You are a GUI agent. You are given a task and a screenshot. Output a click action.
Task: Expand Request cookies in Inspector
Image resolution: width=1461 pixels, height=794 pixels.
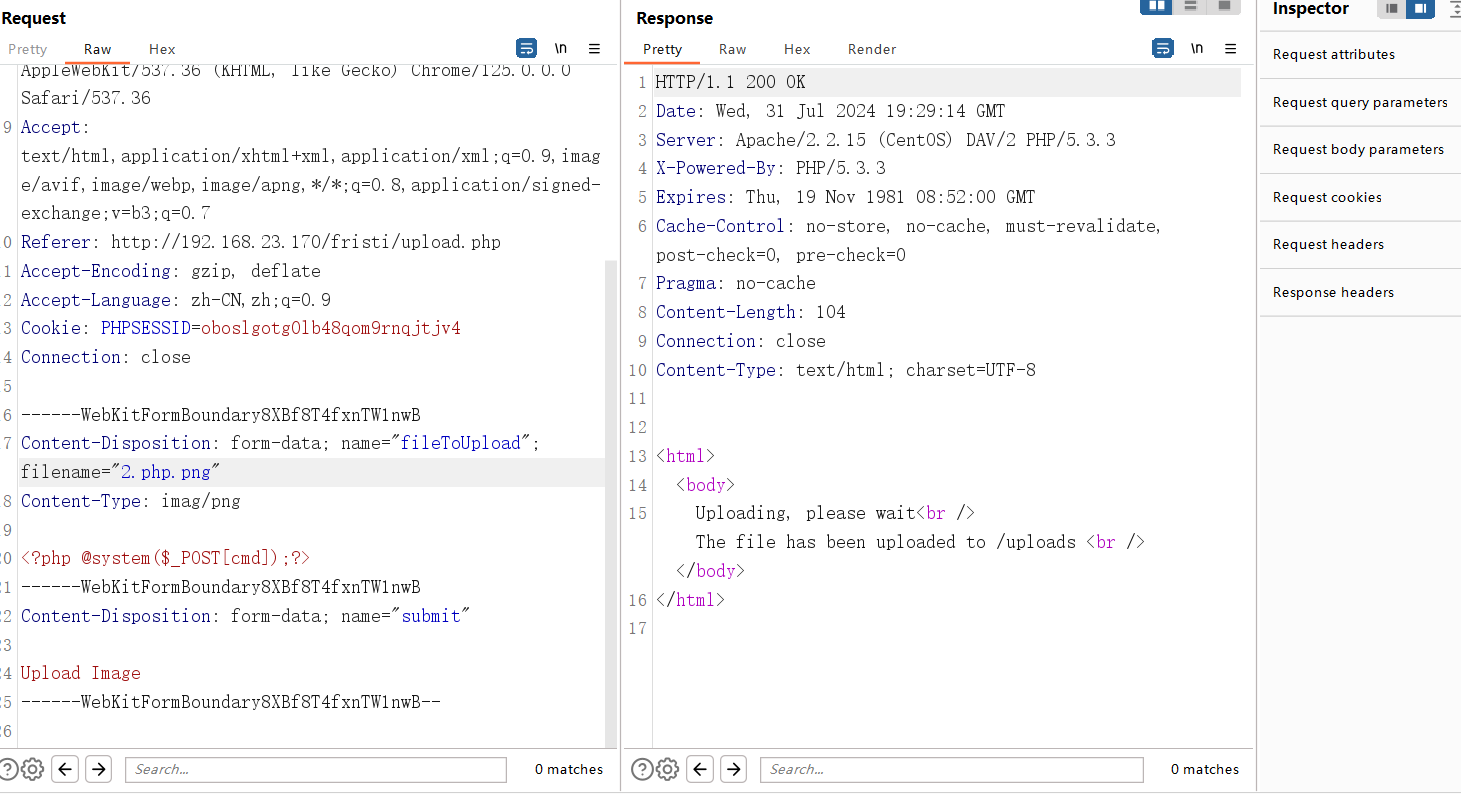[1360, 197]
